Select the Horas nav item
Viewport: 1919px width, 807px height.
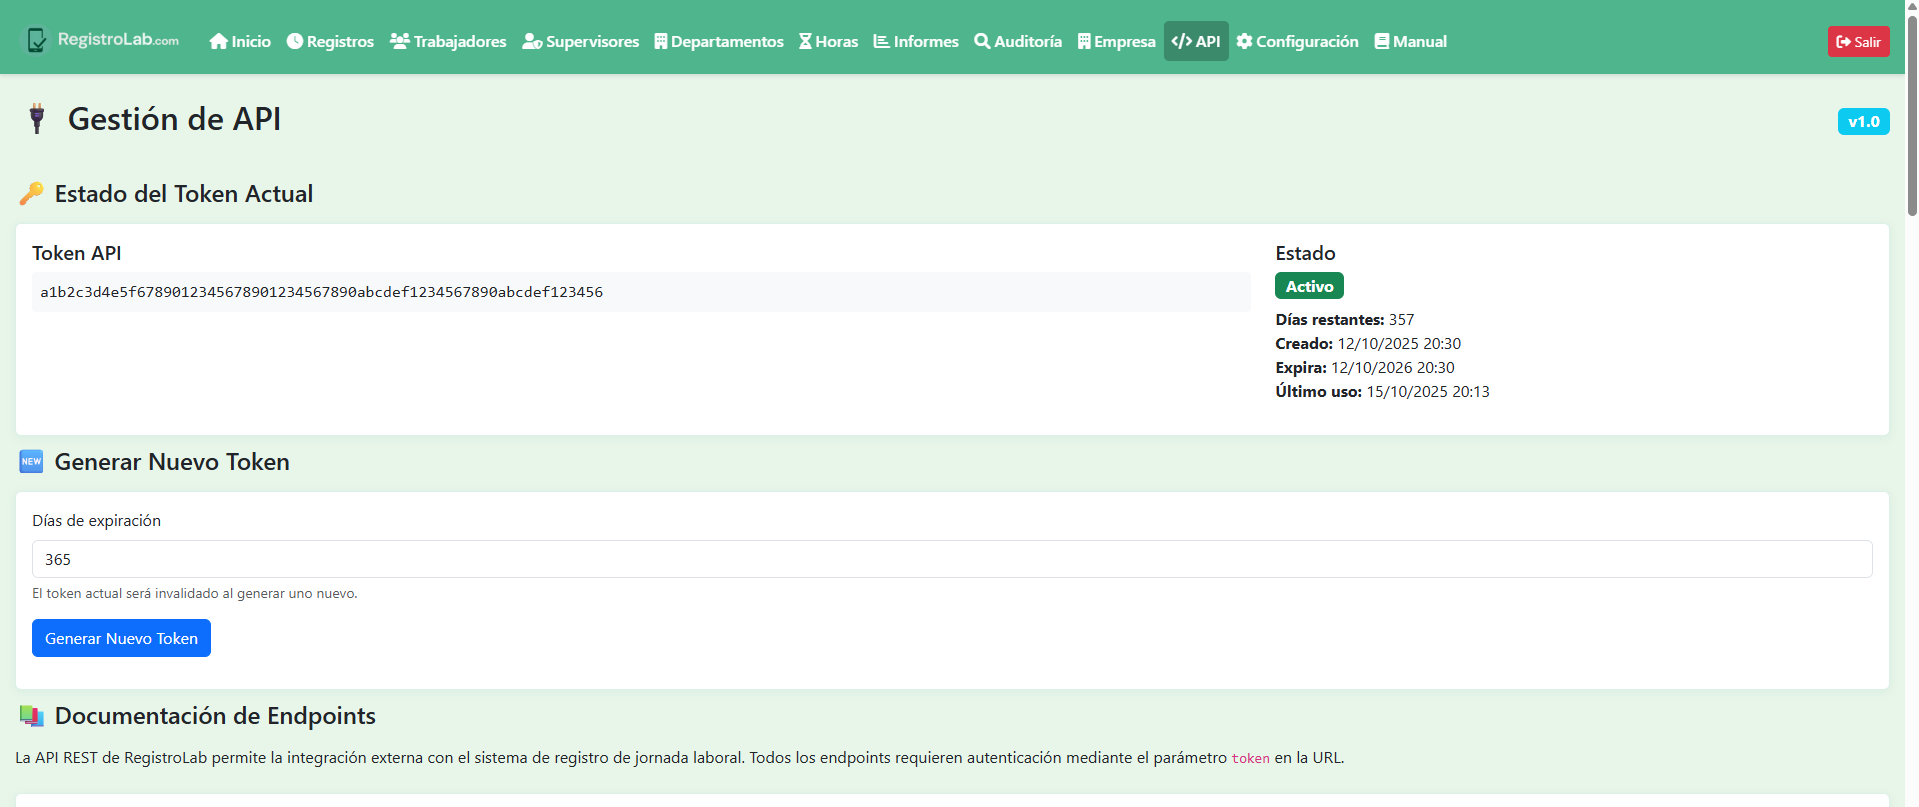click(x=829, y=41)
